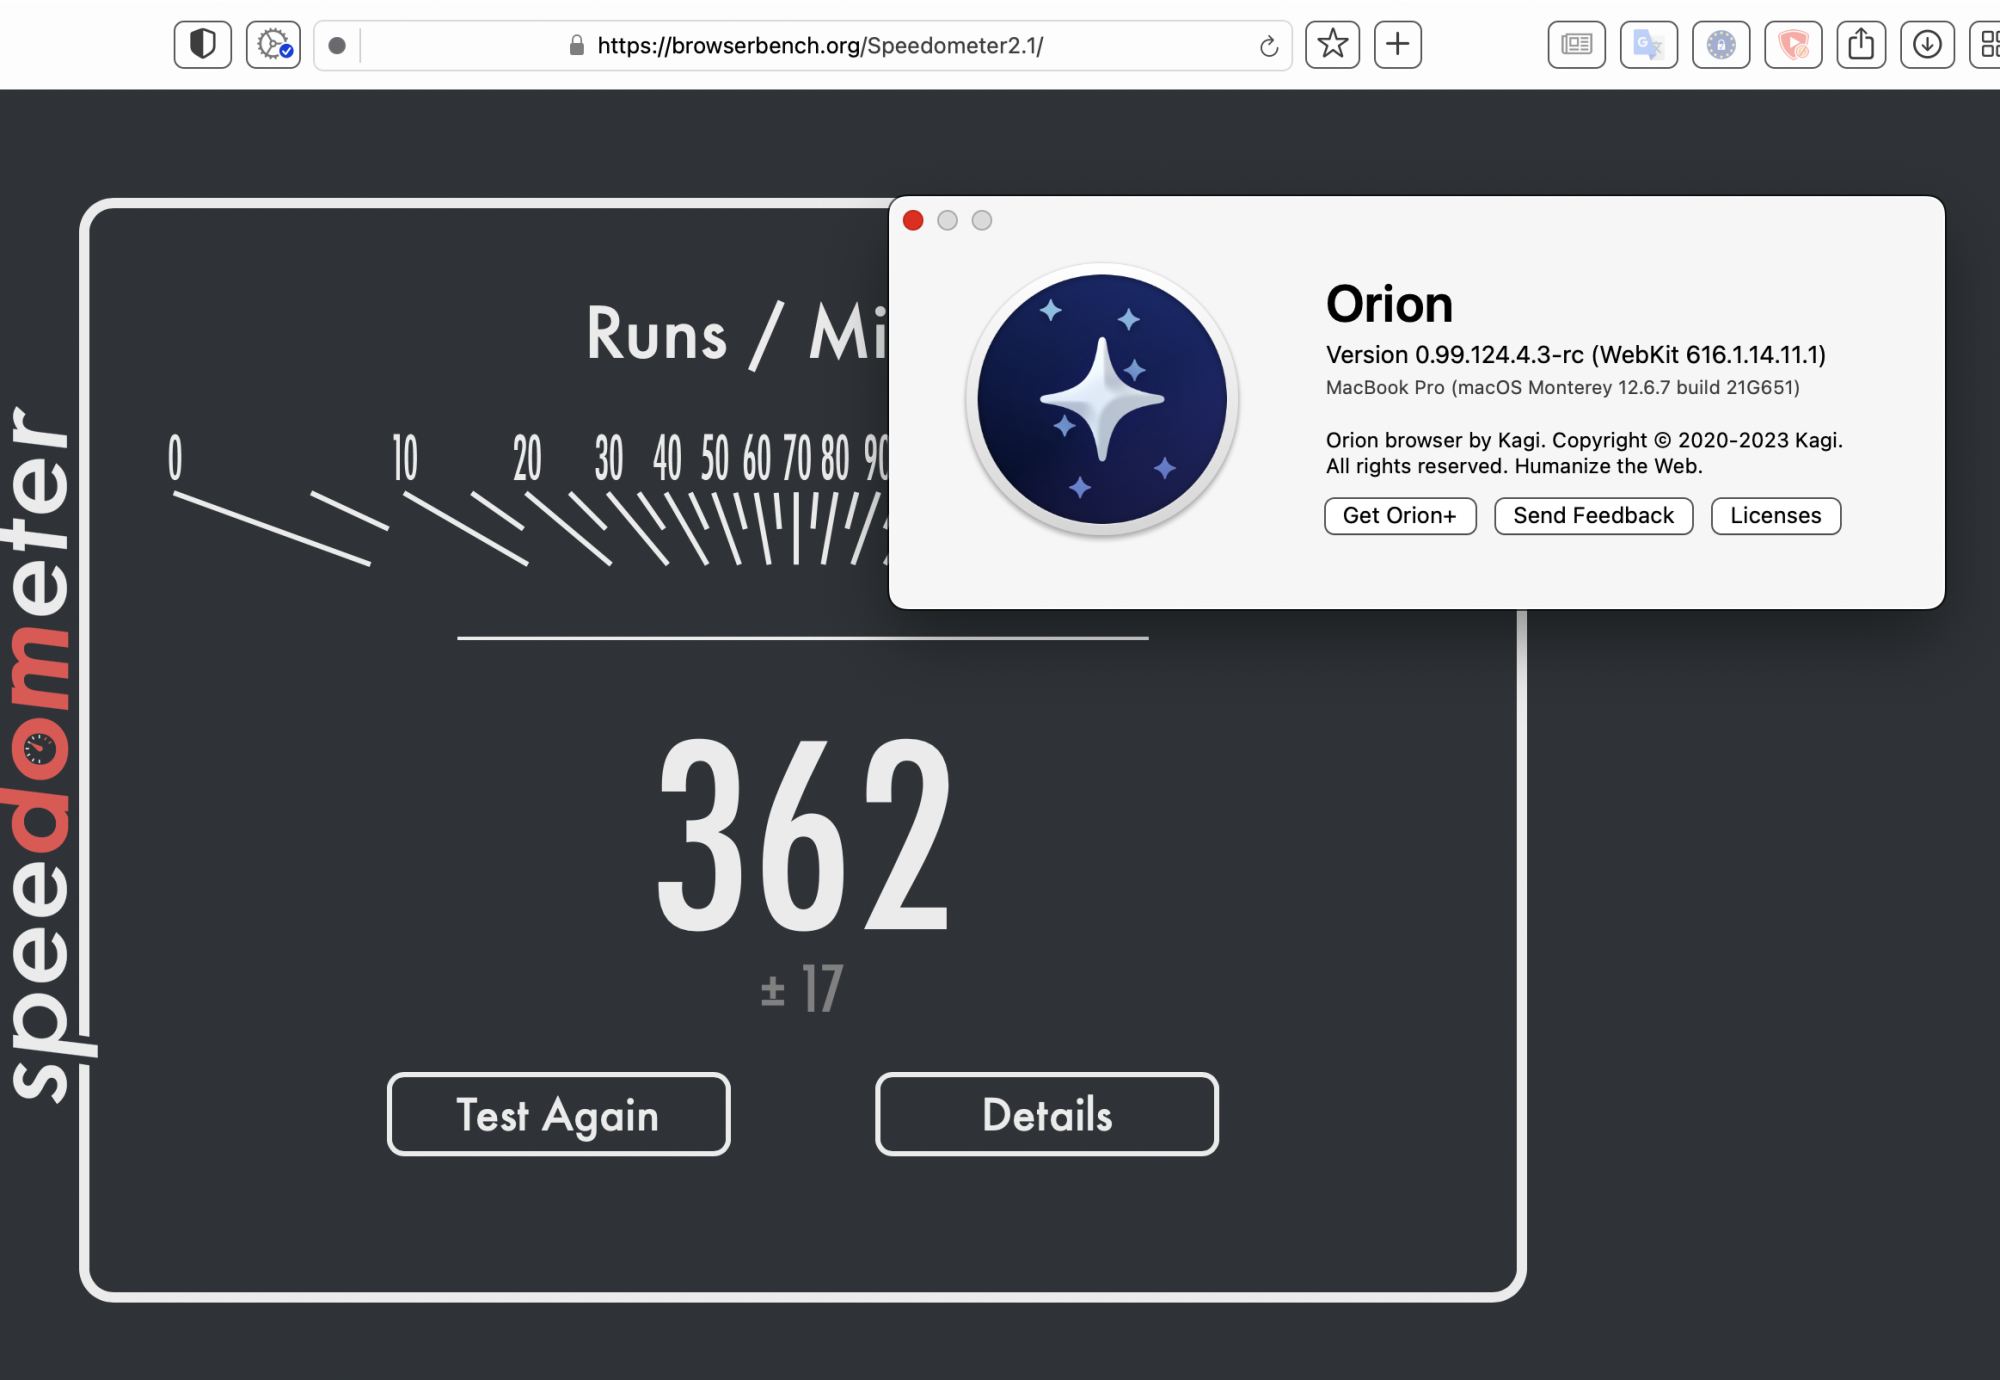
Task: Click the gray dot in address bar
Action: point(337,46)
